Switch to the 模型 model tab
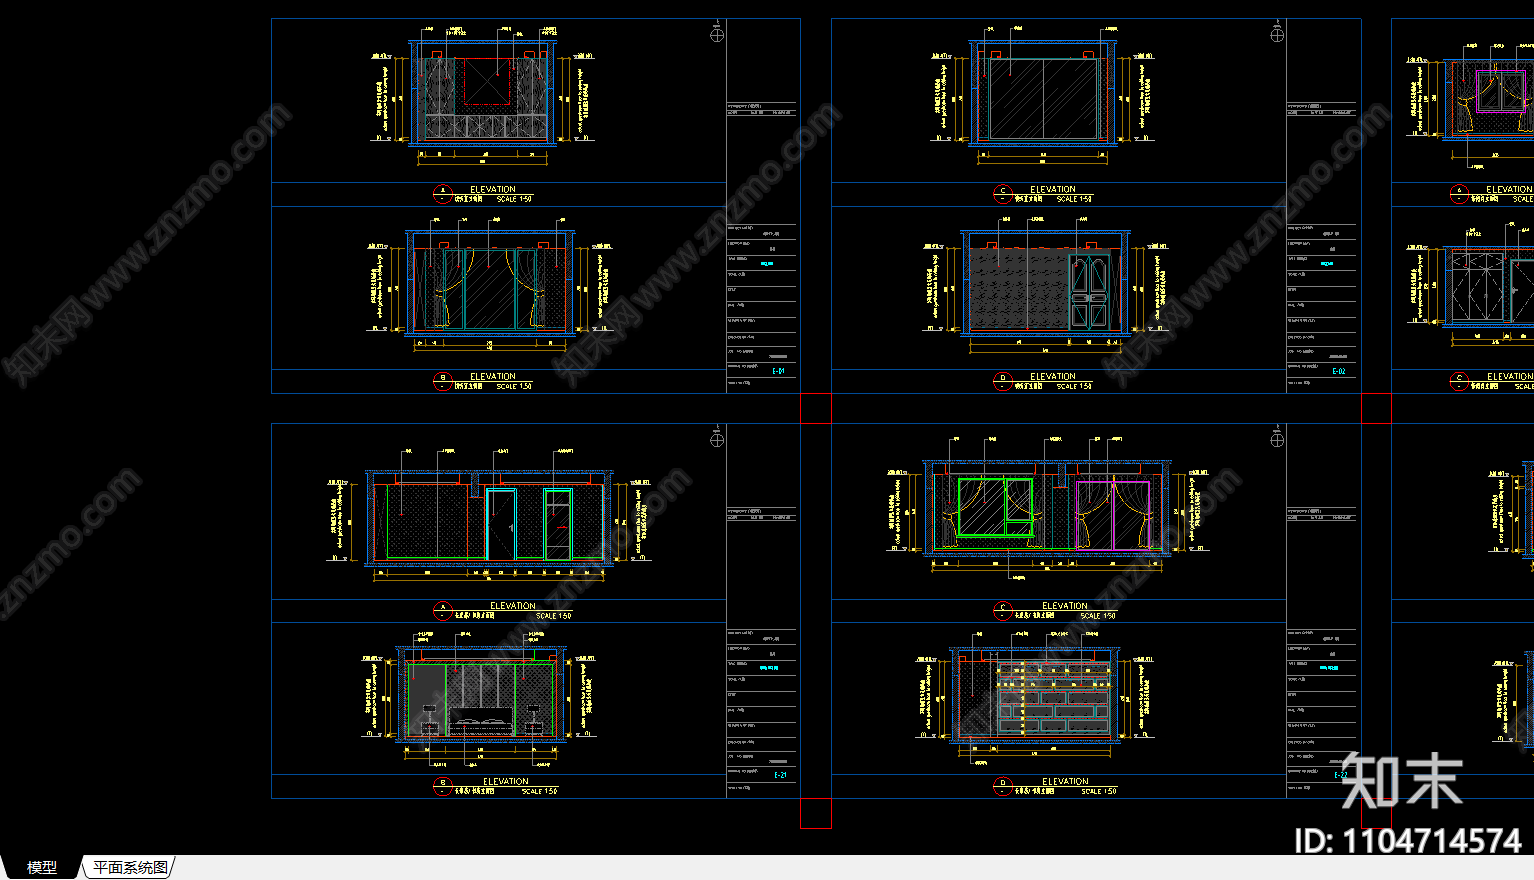This screenshot has width=1534, height=880. click(x=42, y=867)
